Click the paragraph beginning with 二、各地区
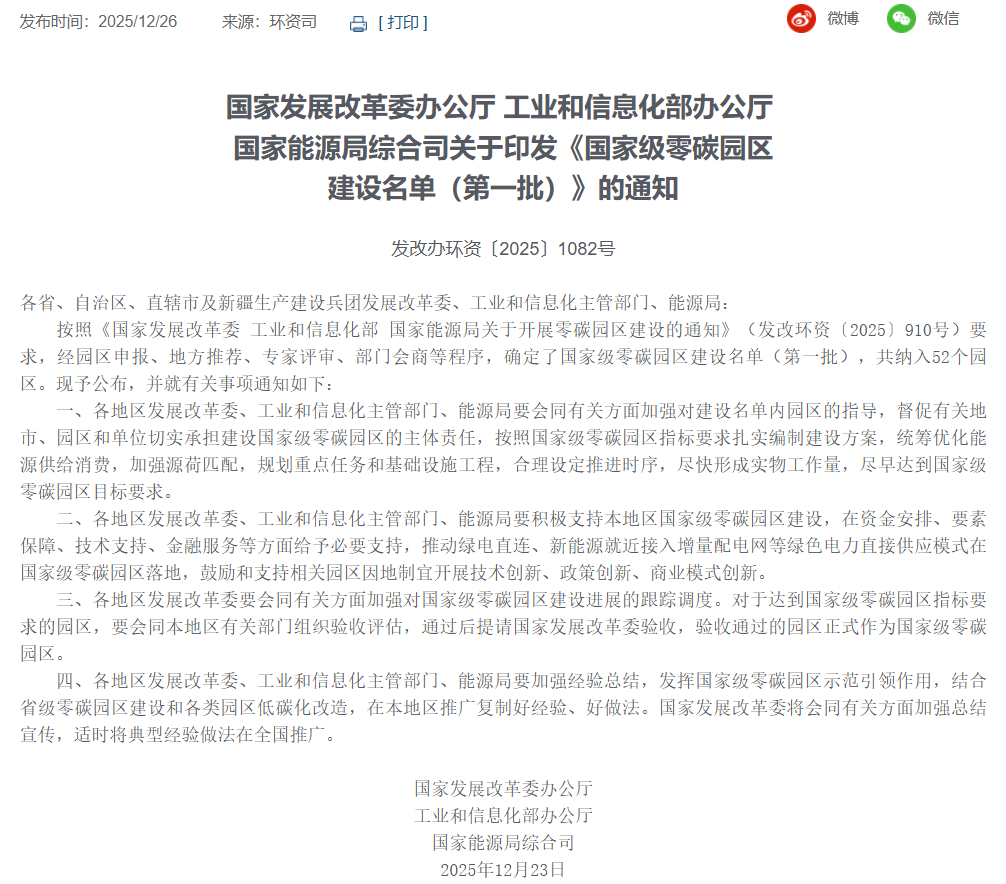The width and height of the screenshot is (1006, 884). (503, 546)
